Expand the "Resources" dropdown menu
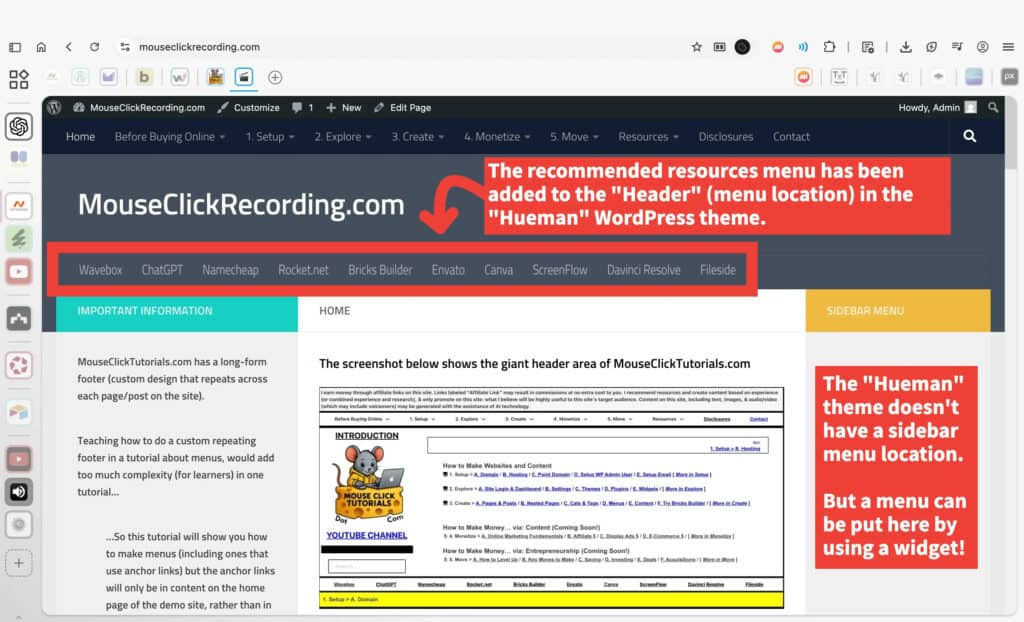Screen dimensions: 1024x622 tap(648, 137)
